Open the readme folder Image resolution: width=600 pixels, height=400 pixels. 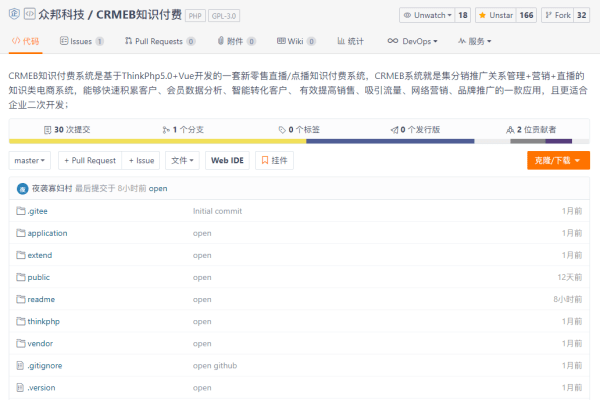(x=41, y=299)
